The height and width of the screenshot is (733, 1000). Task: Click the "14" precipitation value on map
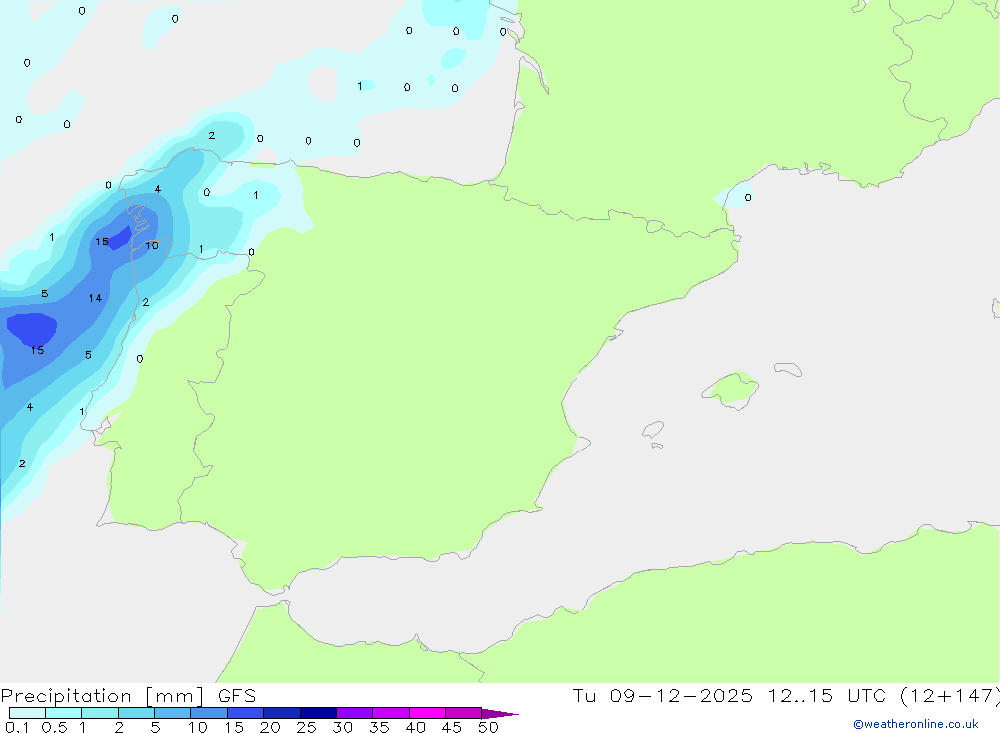(95, 298)
